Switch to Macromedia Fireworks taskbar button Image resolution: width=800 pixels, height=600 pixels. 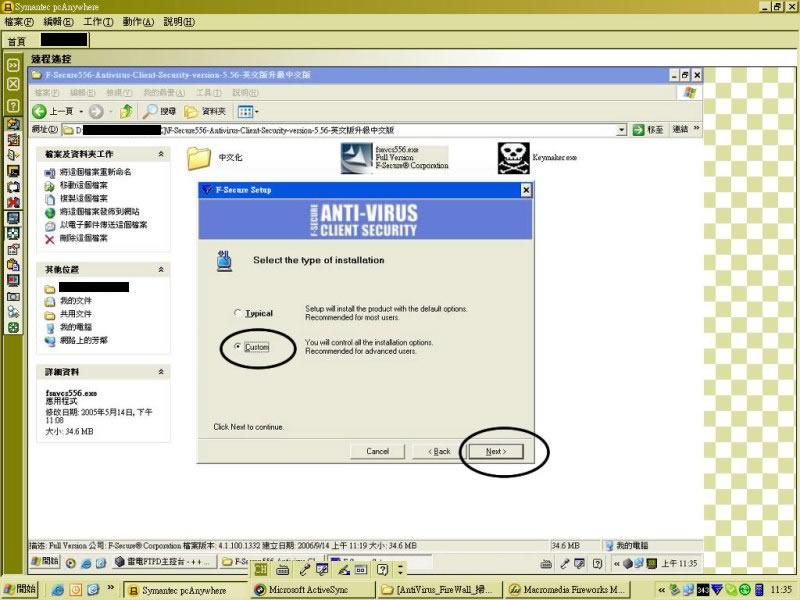(568, 590)
